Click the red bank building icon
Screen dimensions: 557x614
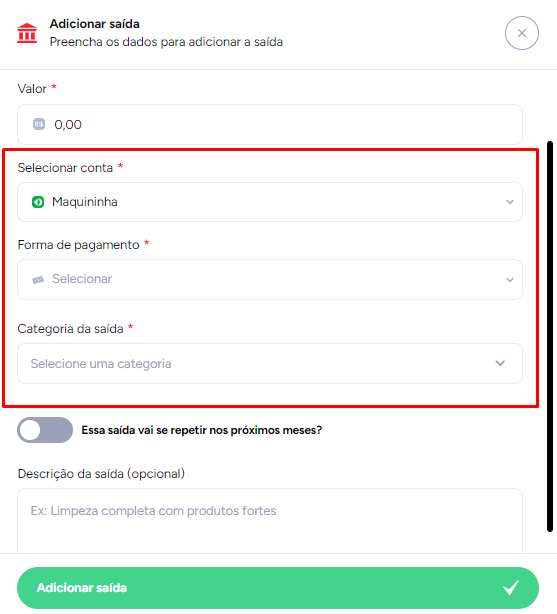click(27, 33)
